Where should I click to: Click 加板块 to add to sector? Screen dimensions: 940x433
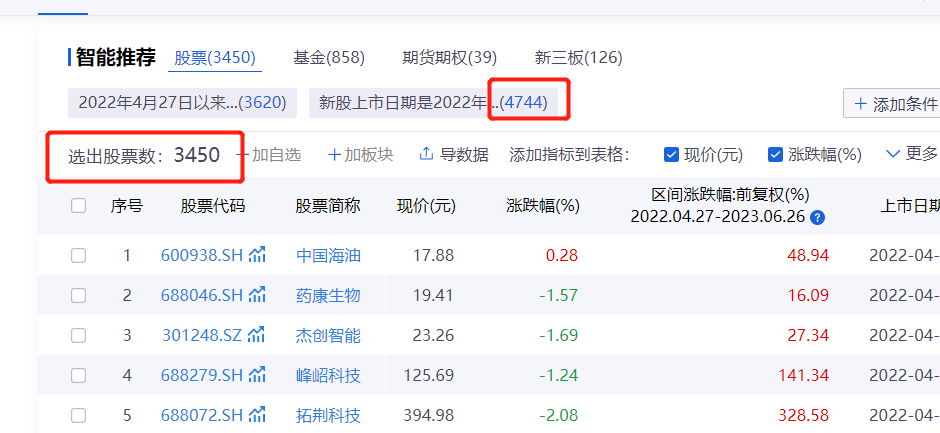coord(361,155)
